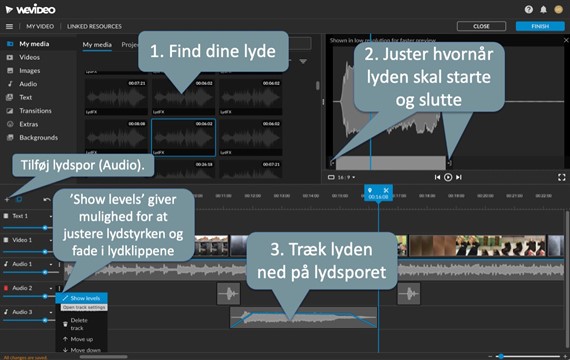Open the Audio library section
The height and width of the screenshot is (360, 570).
point(28,84)
